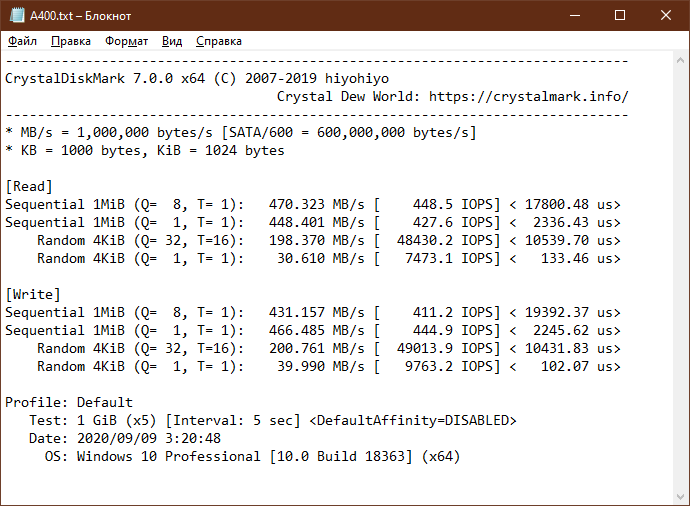Click the scrollbar up arrow

pyautogui.click(x=680, y=61)
